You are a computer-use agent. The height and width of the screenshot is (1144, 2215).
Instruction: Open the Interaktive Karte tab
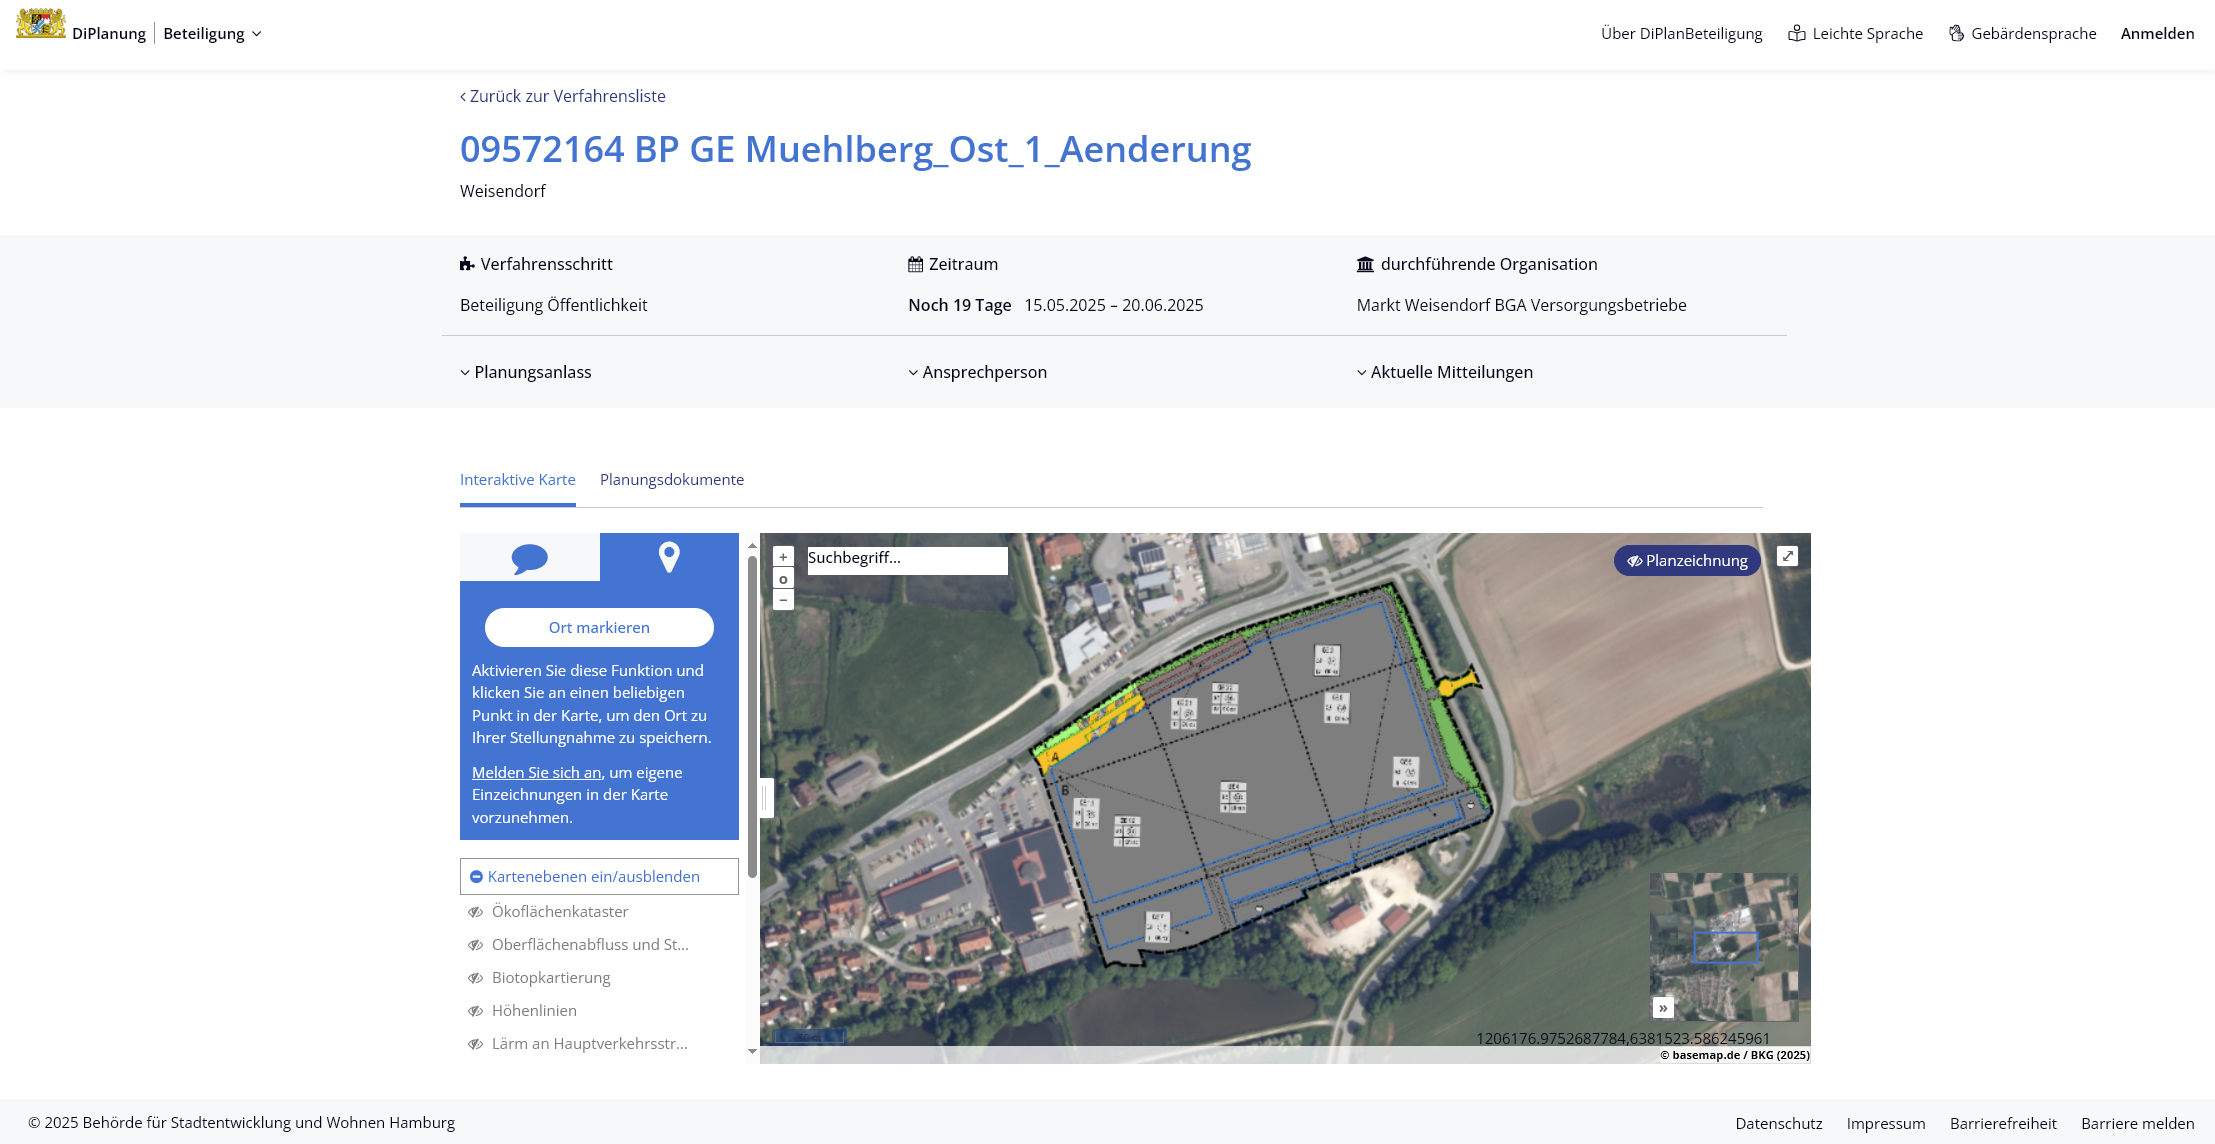517,479
